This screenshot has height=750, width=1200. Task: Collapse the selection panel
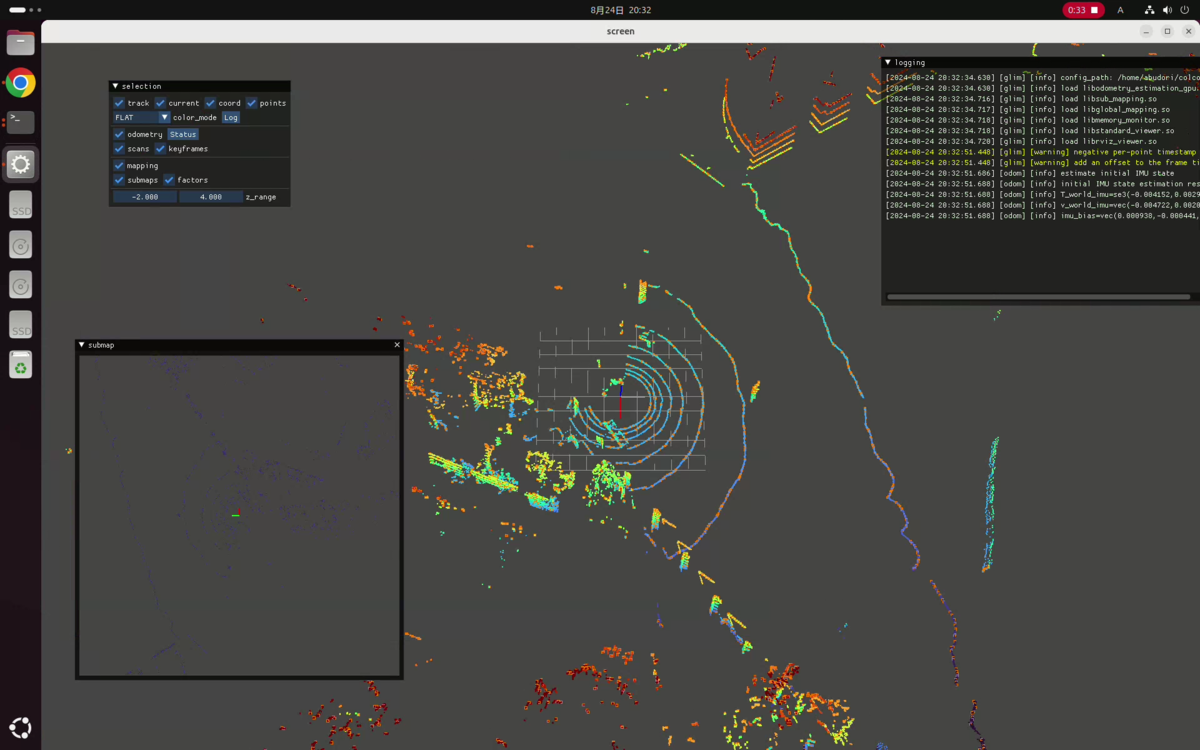[115, 86]
